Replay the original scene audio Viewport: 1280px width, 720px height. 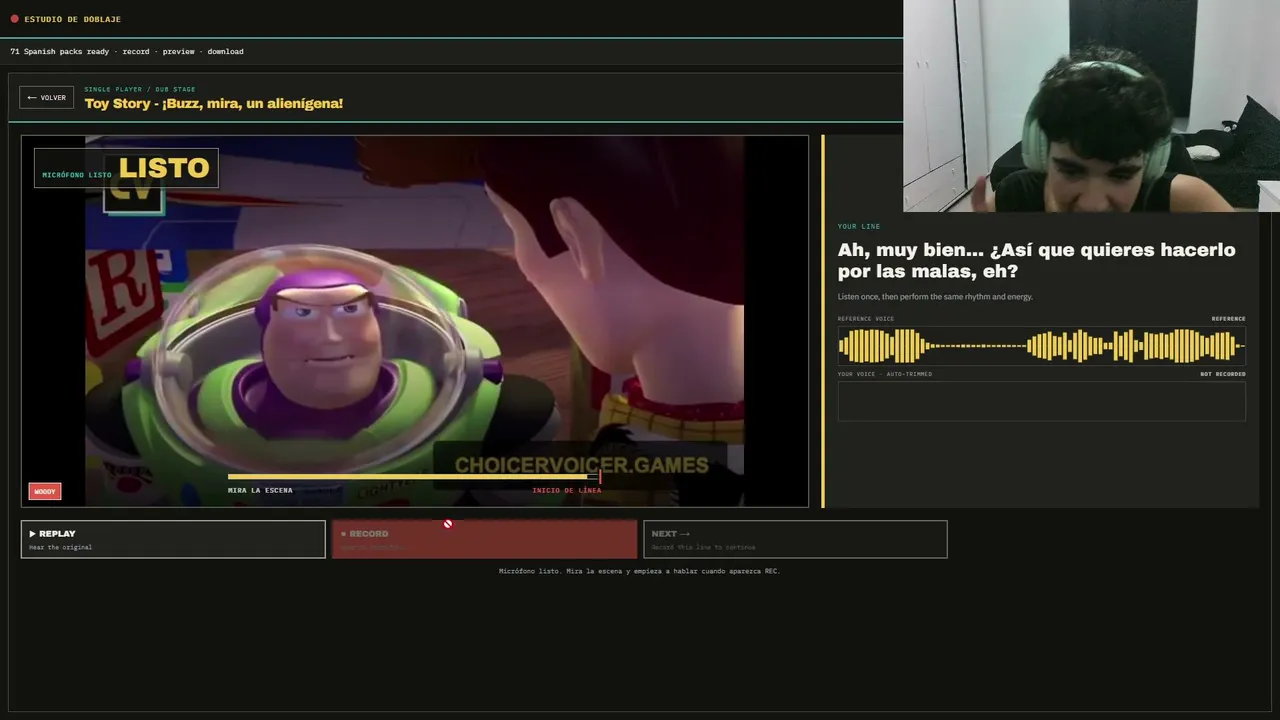[x=173, y=539]
